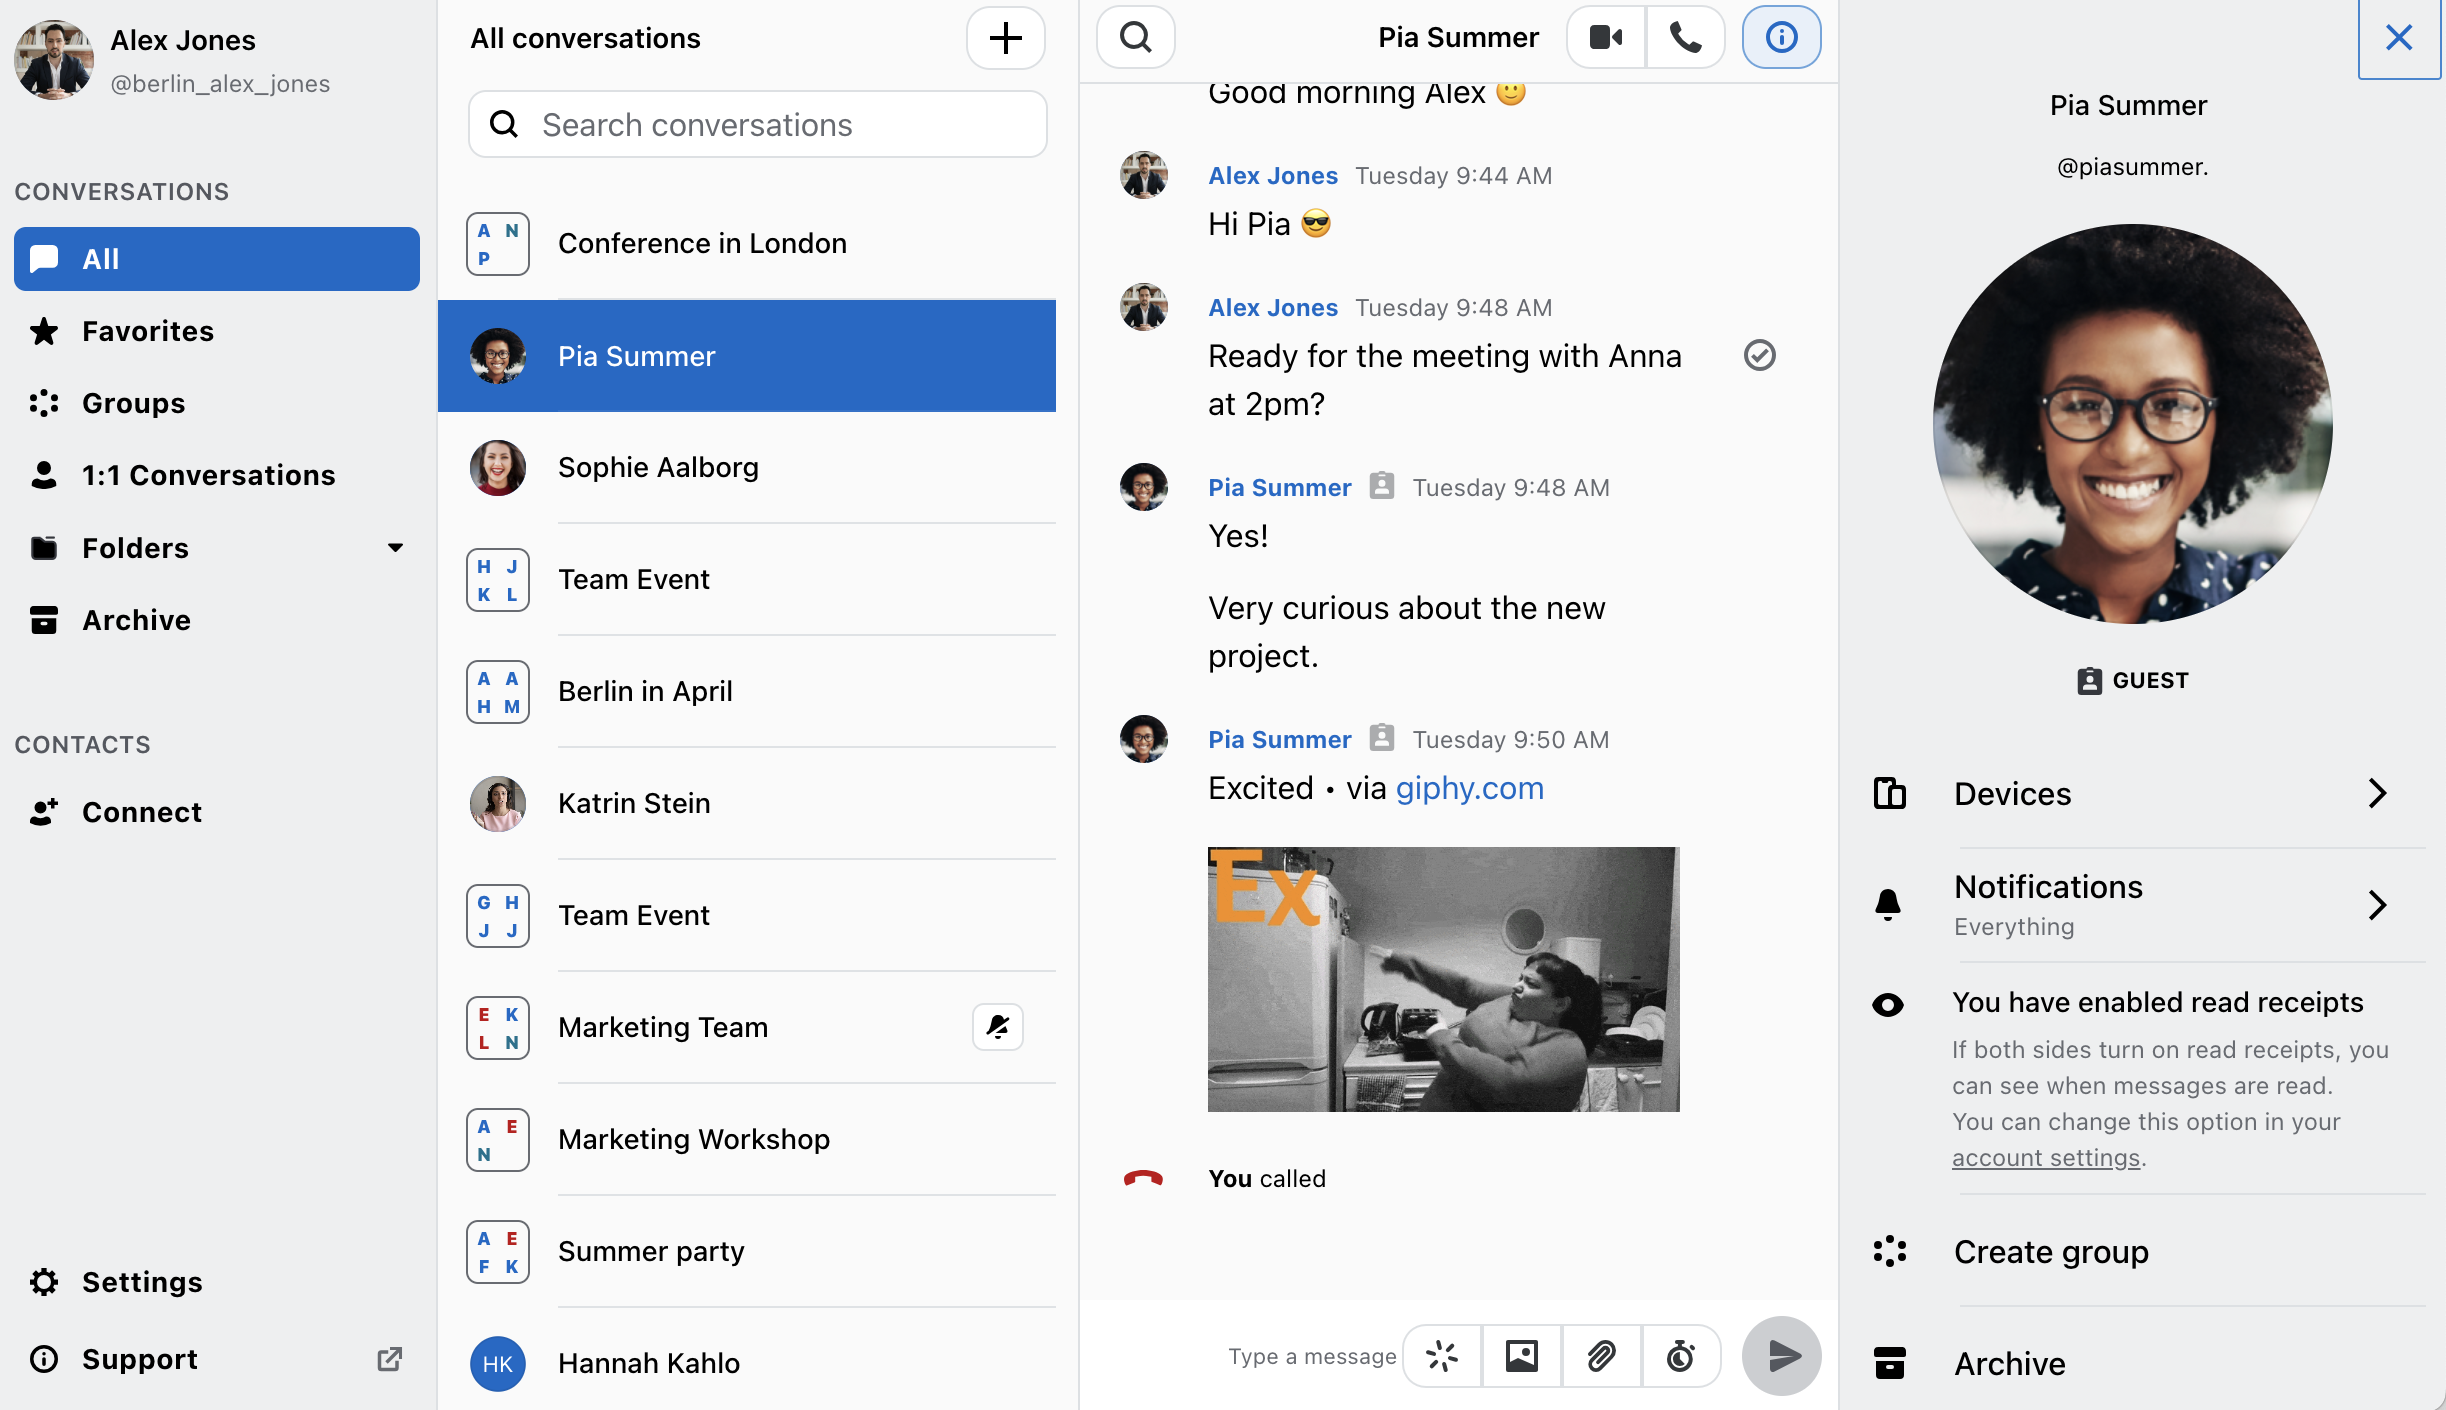
Task: Open Settings from the sidebar
Action: (x=217, y=1282)
